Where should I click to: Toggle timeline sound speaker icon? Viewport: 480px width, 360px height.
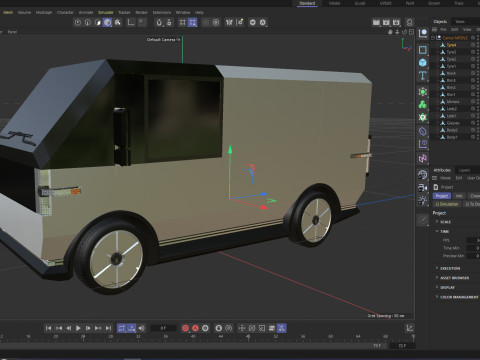(x=142, y=328)
